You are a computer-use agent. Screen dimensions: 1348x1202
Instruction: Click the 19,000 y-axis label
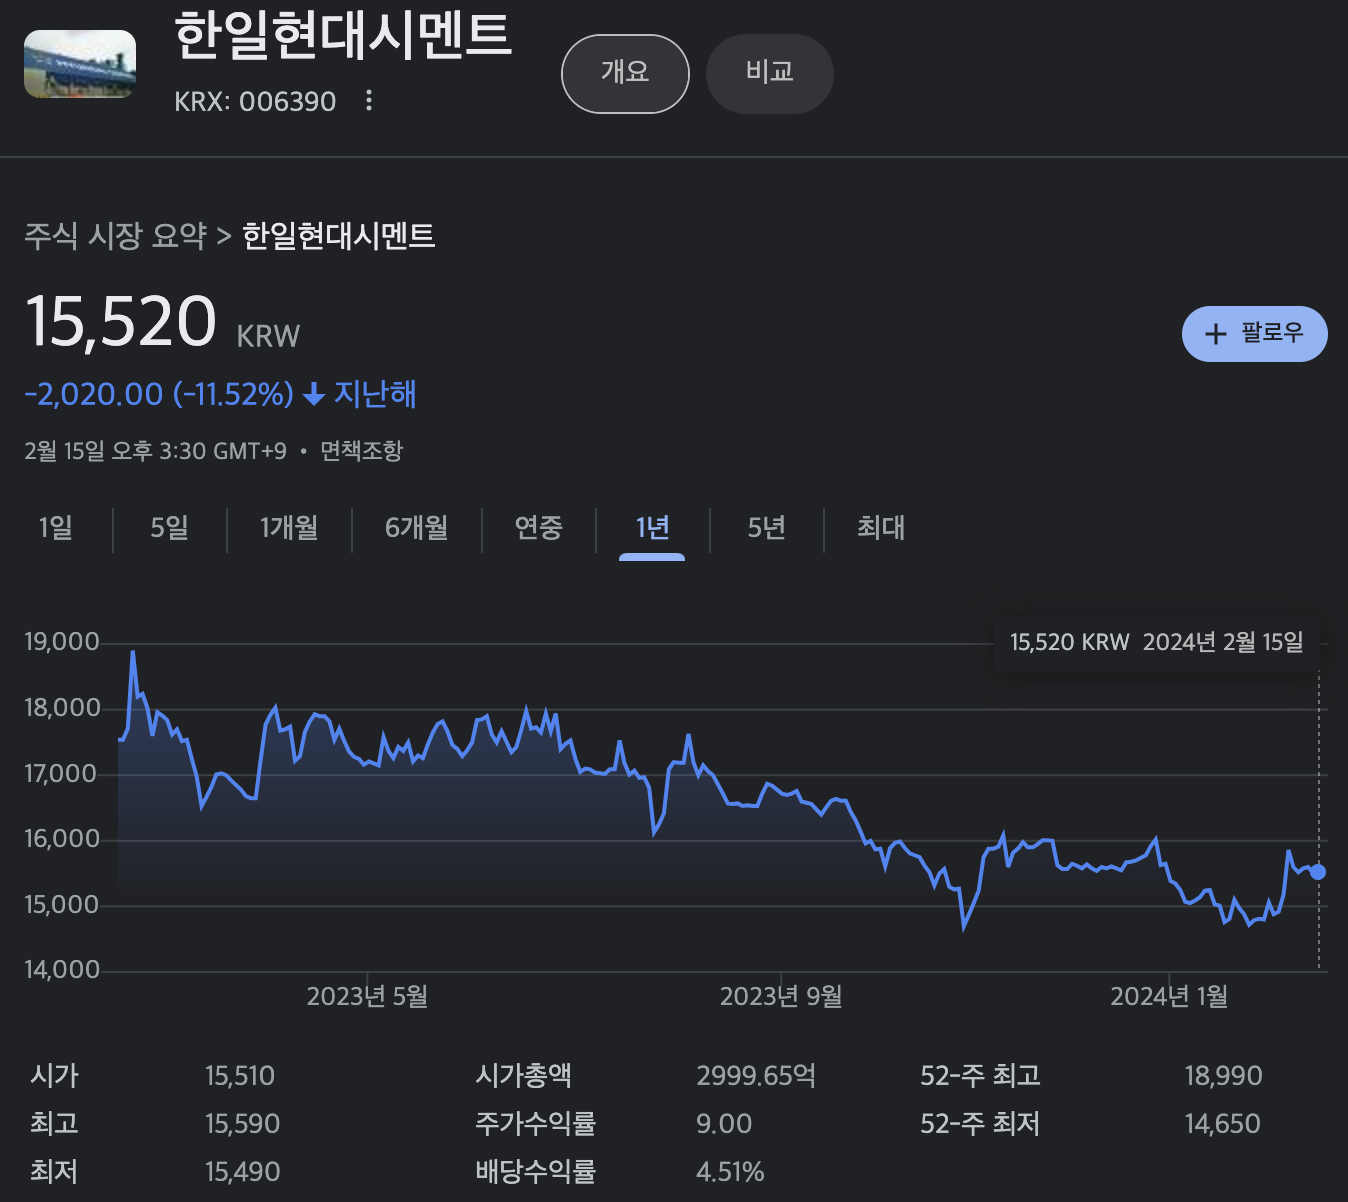(62, 642)
